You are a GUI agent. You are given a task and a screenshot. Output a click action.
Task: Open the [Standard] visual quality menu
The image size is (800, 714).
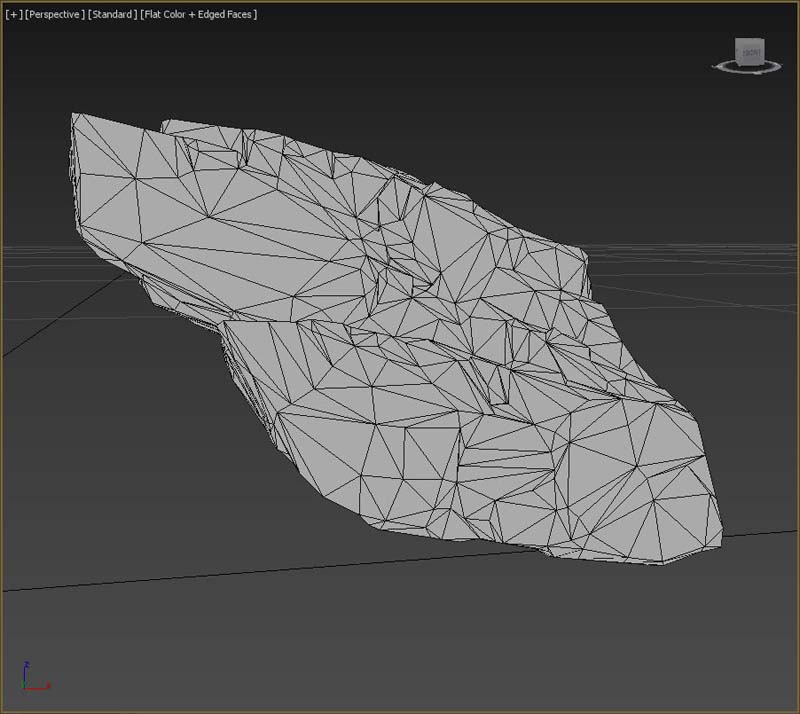point(112,15)
